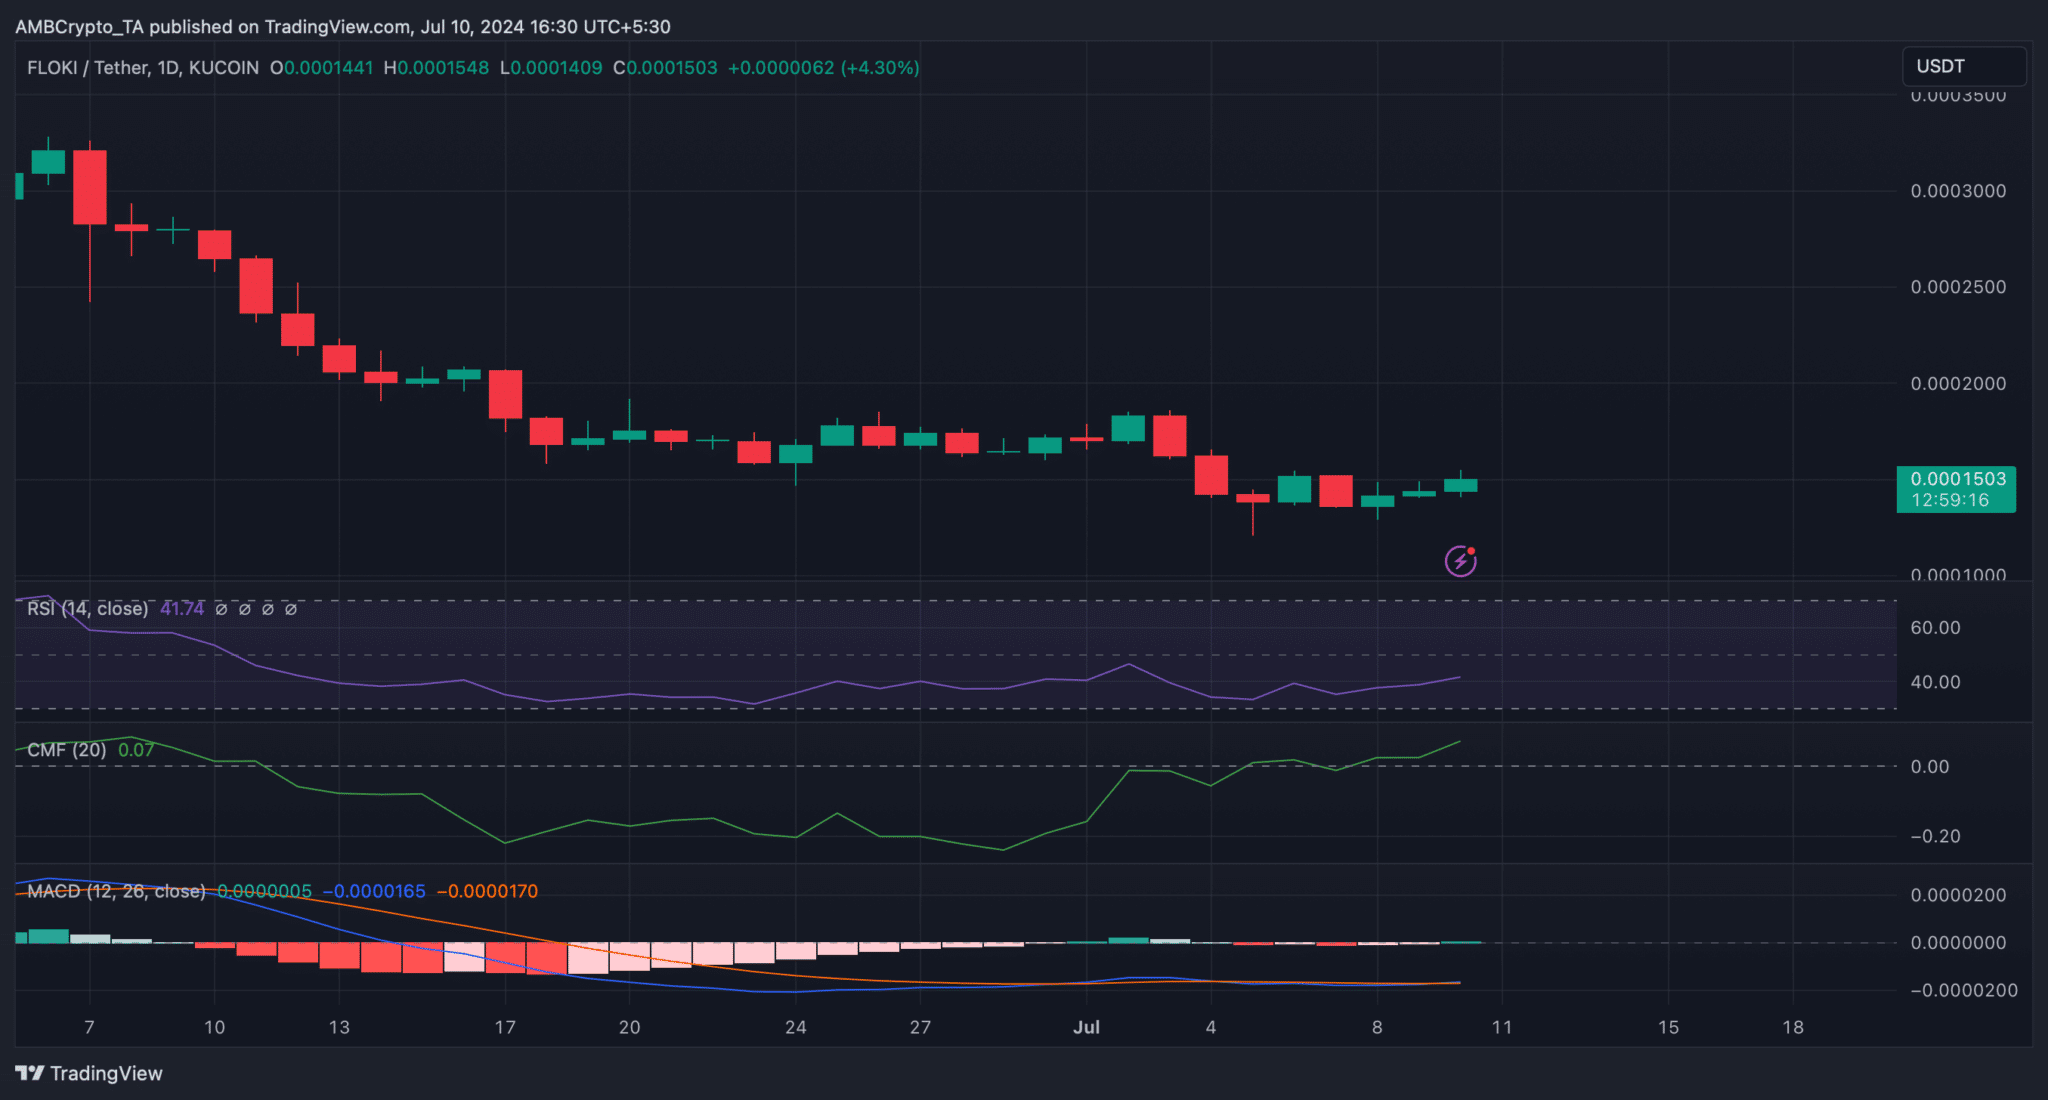
Task: Open the USDT currency selector
Action: tap(1963, 66)
